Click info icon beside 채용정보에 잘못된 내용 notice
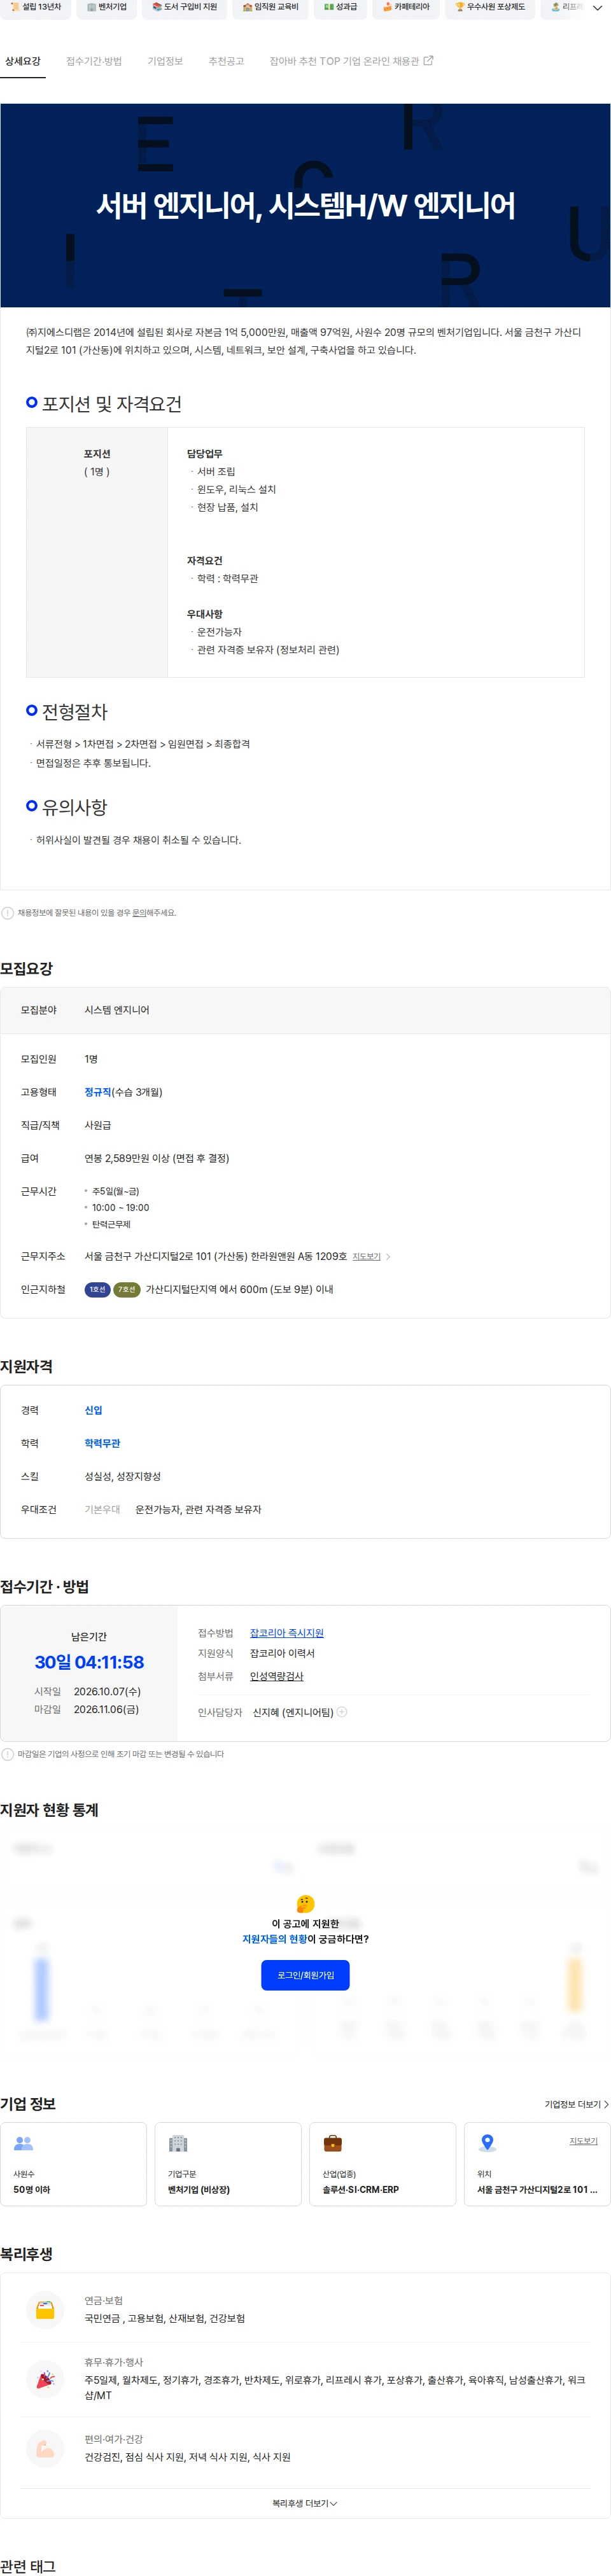Viewport: 611px width, 2576px height. tap(8, 913)
